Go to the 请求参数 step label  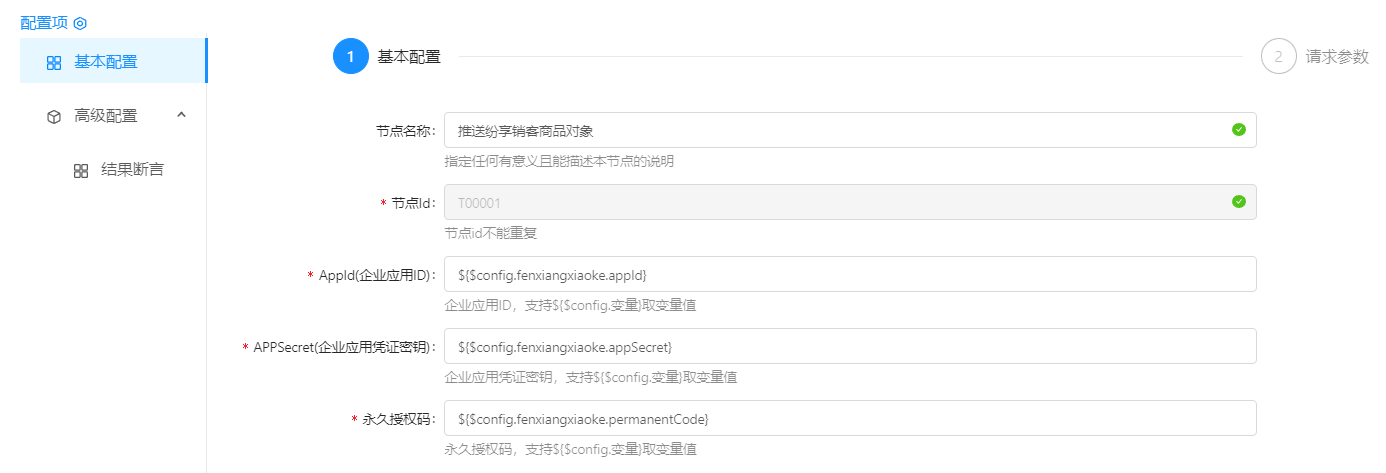click(1337, 57)
